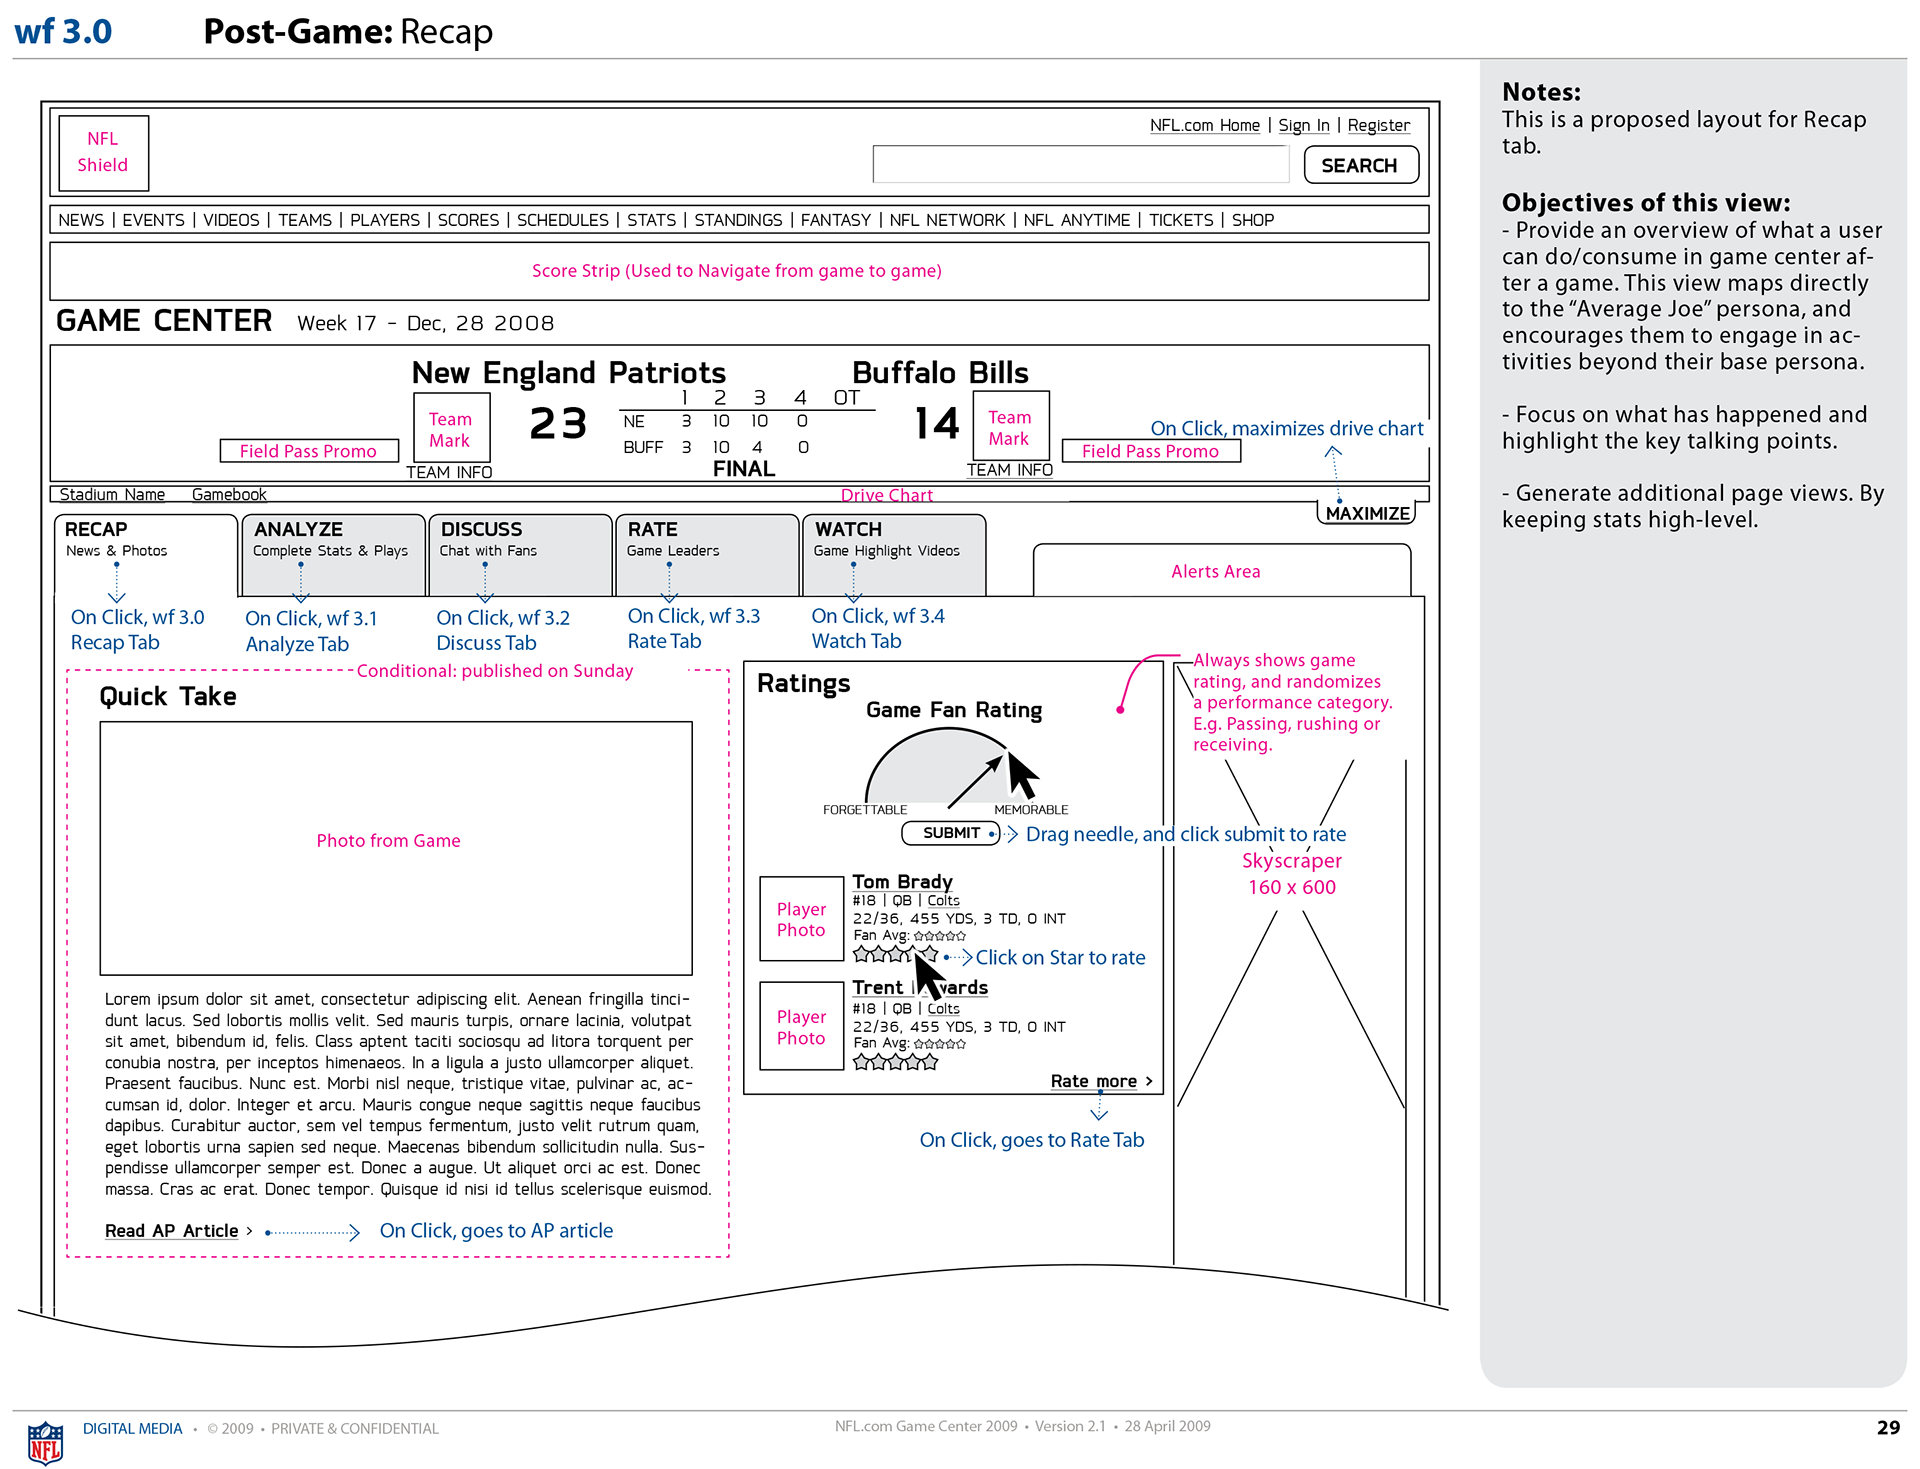
Task: Click Trent Edwards' star rating row
Action: 896,1061
